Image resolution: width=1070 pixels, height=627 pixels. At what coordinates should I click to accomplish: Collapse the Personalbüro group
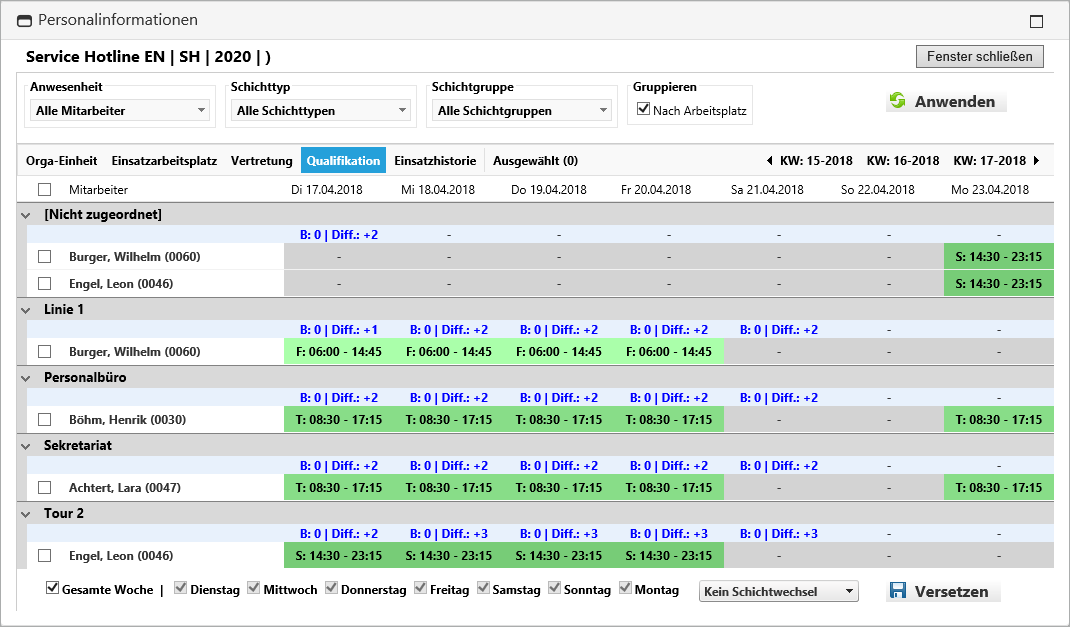tap(26, 379)
